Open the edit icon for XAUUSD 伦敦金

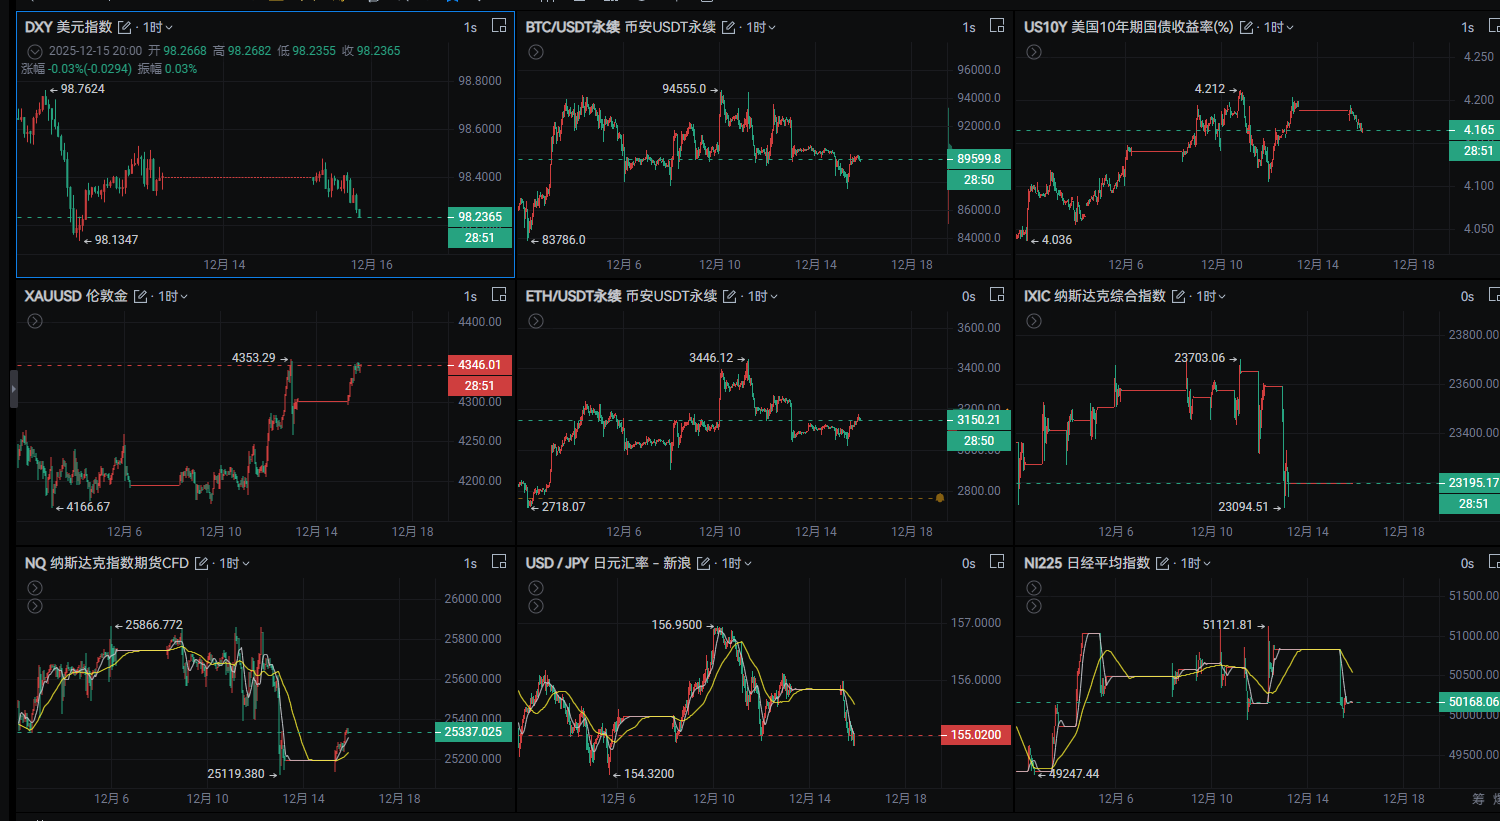140,296
